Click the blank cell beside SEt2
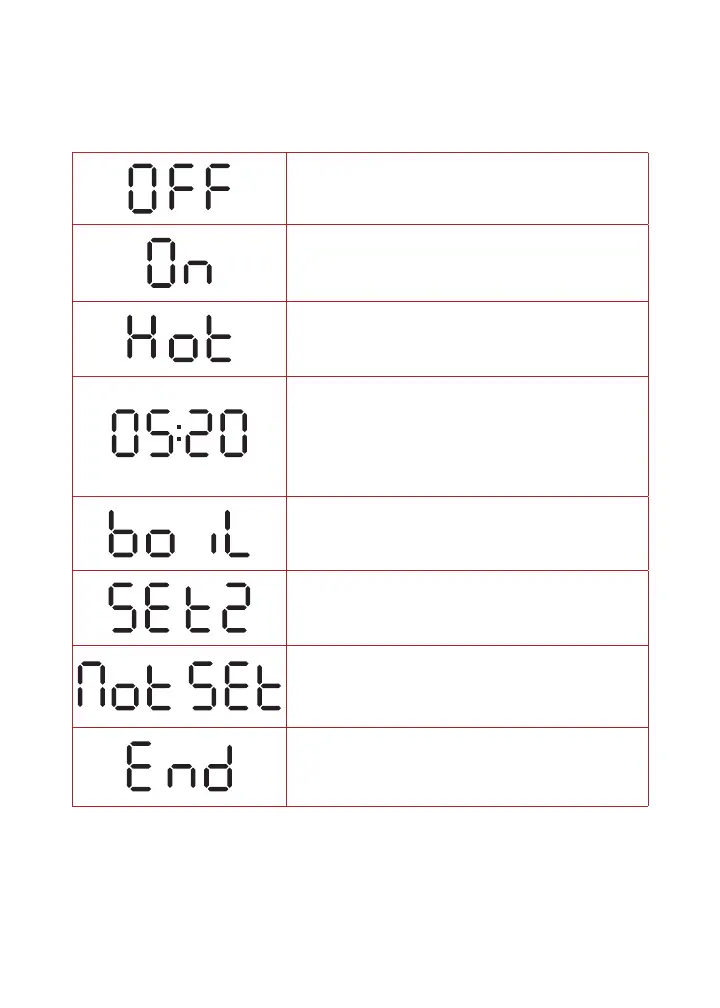Screen dimensions: 720x1008 (467, 608)
